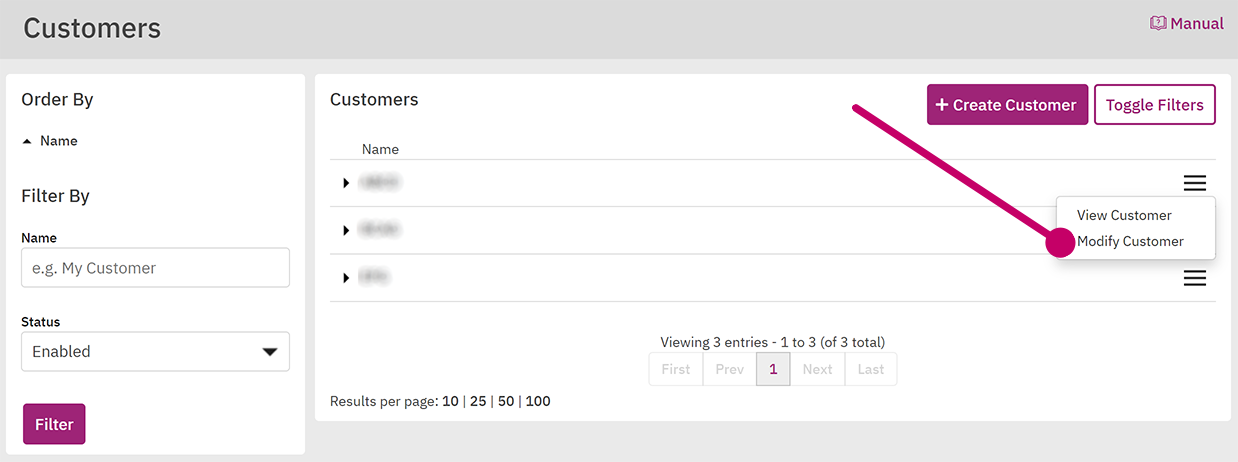The width and height of the screenshot is (1238, 462).
Task: Select View Customer from context menu
Action: click(x=1124, y=215)
